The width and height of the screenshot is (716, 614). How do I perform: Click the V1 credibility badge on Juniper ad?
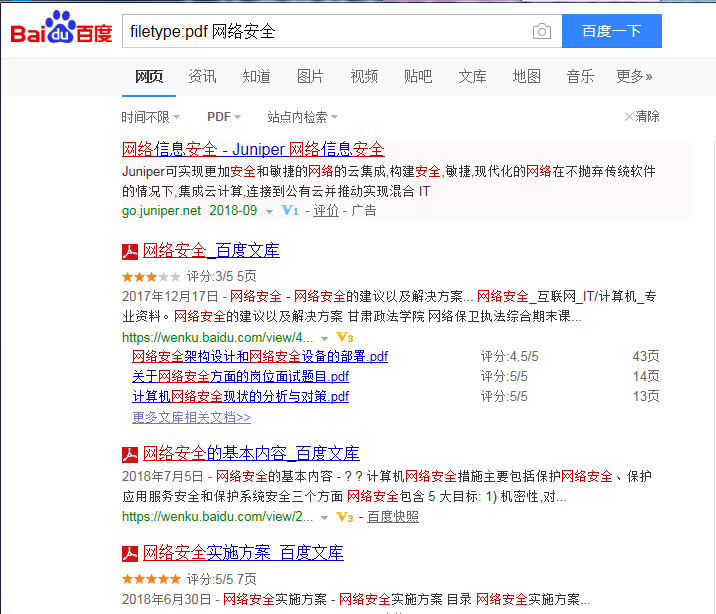[290, 210]
